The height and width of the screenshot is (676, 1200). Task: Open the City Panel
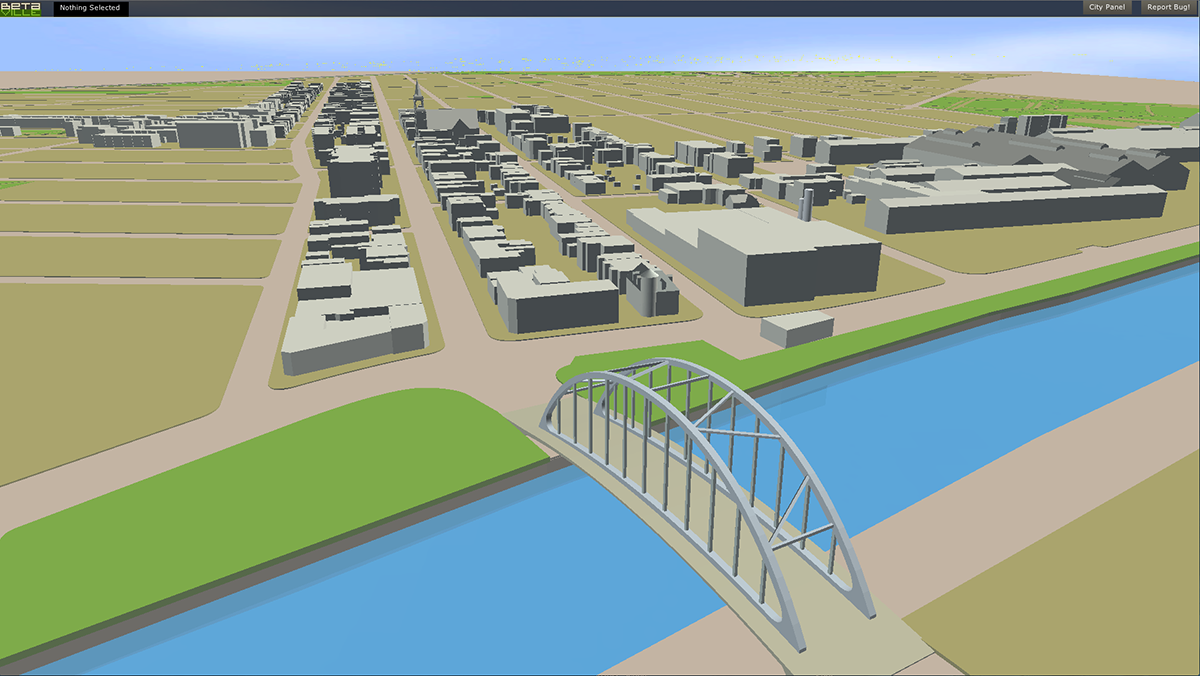[x=1107, y=8]
